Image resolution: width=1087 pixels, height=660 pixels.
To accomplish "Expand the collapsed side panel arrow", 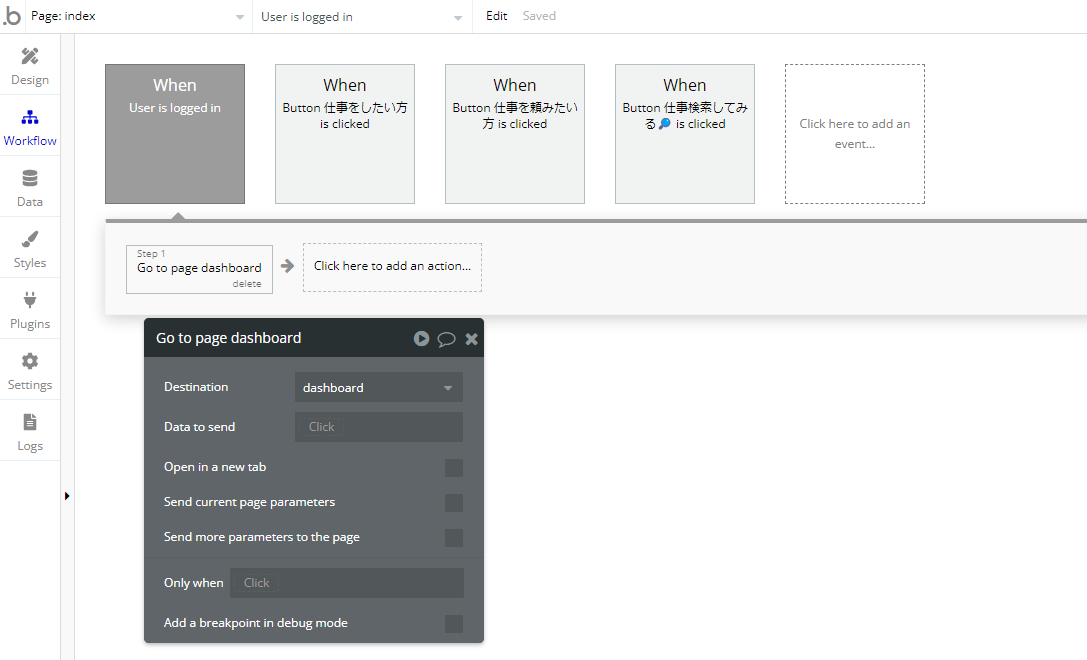I will pos(67,496).
